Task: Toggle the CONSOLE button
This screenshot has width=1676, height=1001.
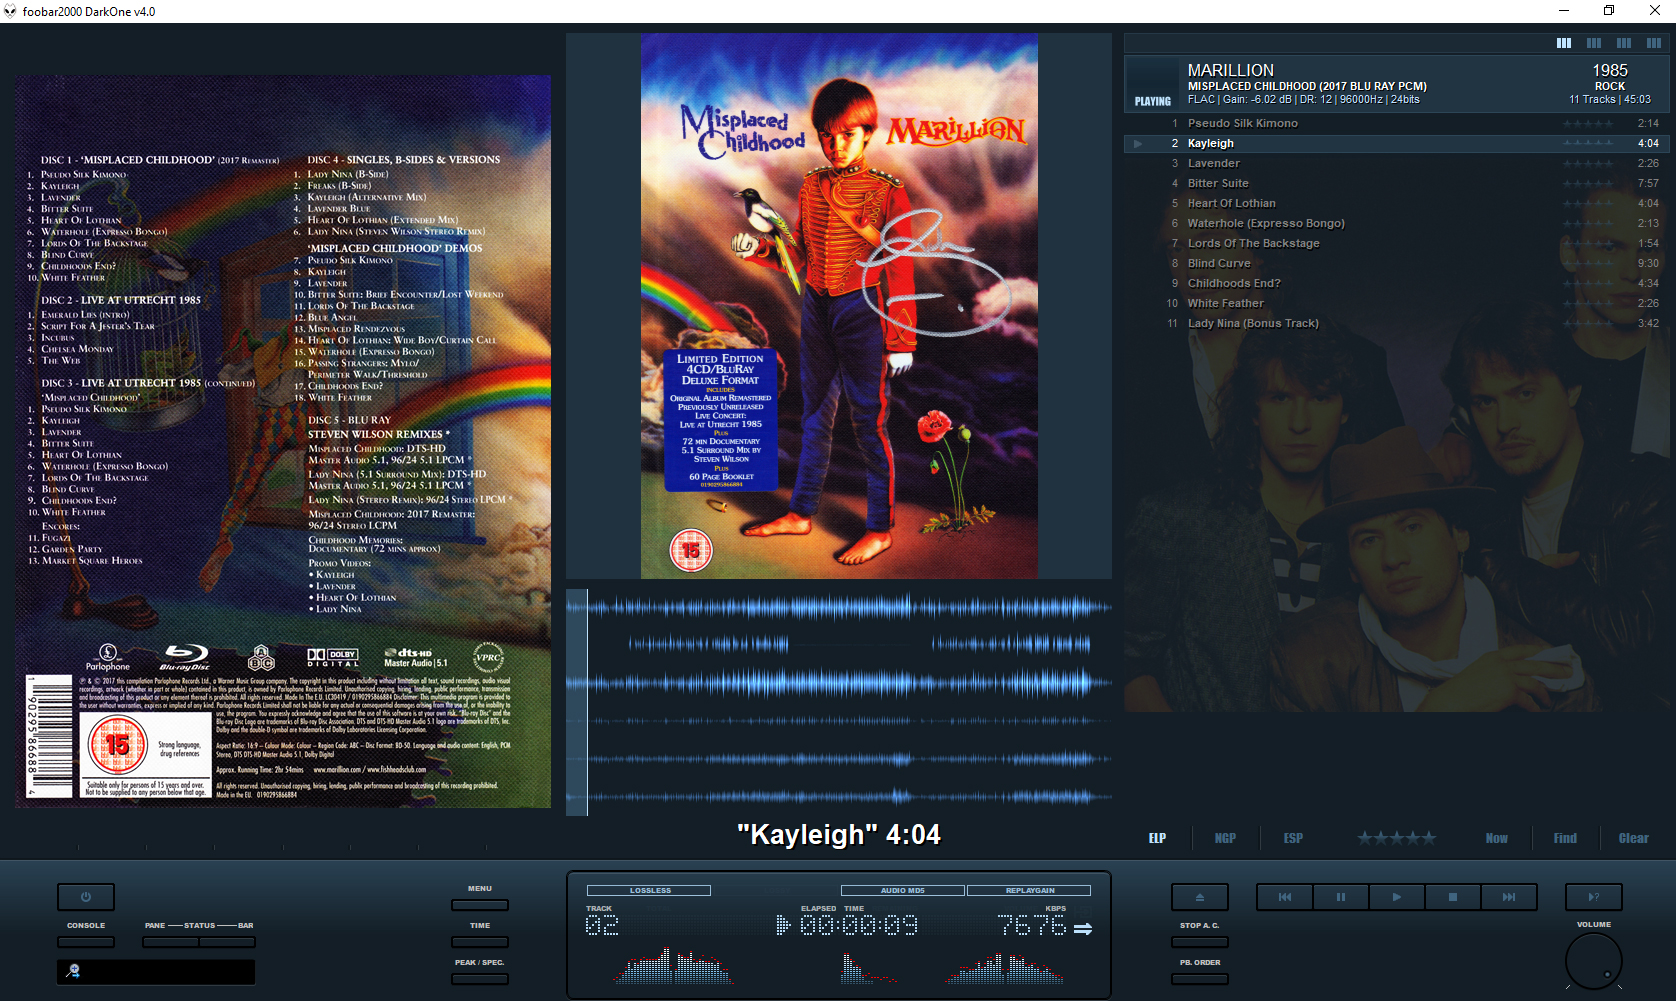Action: click(86, 942)
